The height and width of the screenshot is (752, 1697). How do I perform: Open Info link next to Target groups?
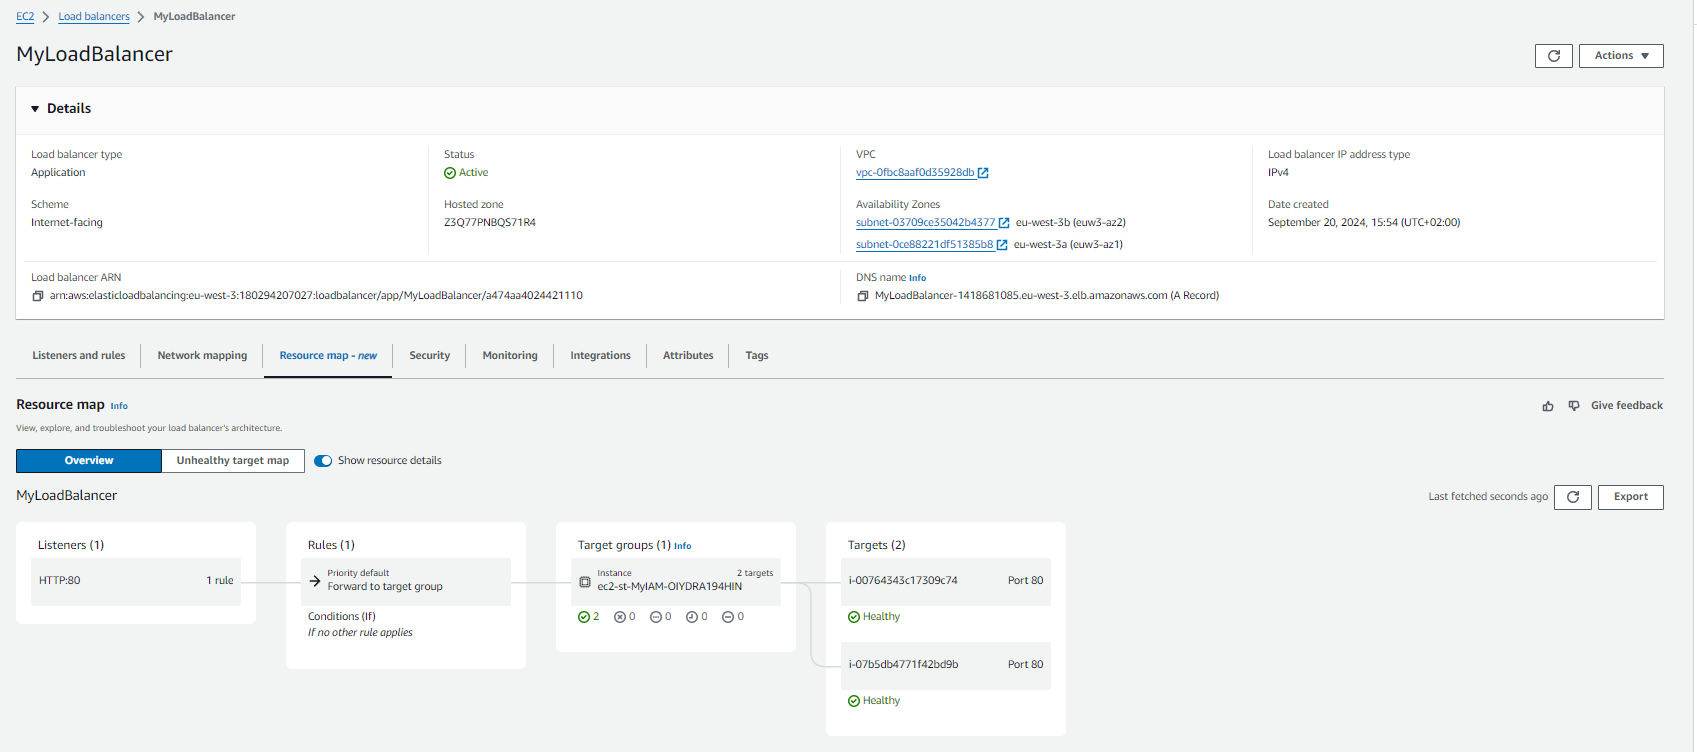pyautogui.click(x=683, y=547)
